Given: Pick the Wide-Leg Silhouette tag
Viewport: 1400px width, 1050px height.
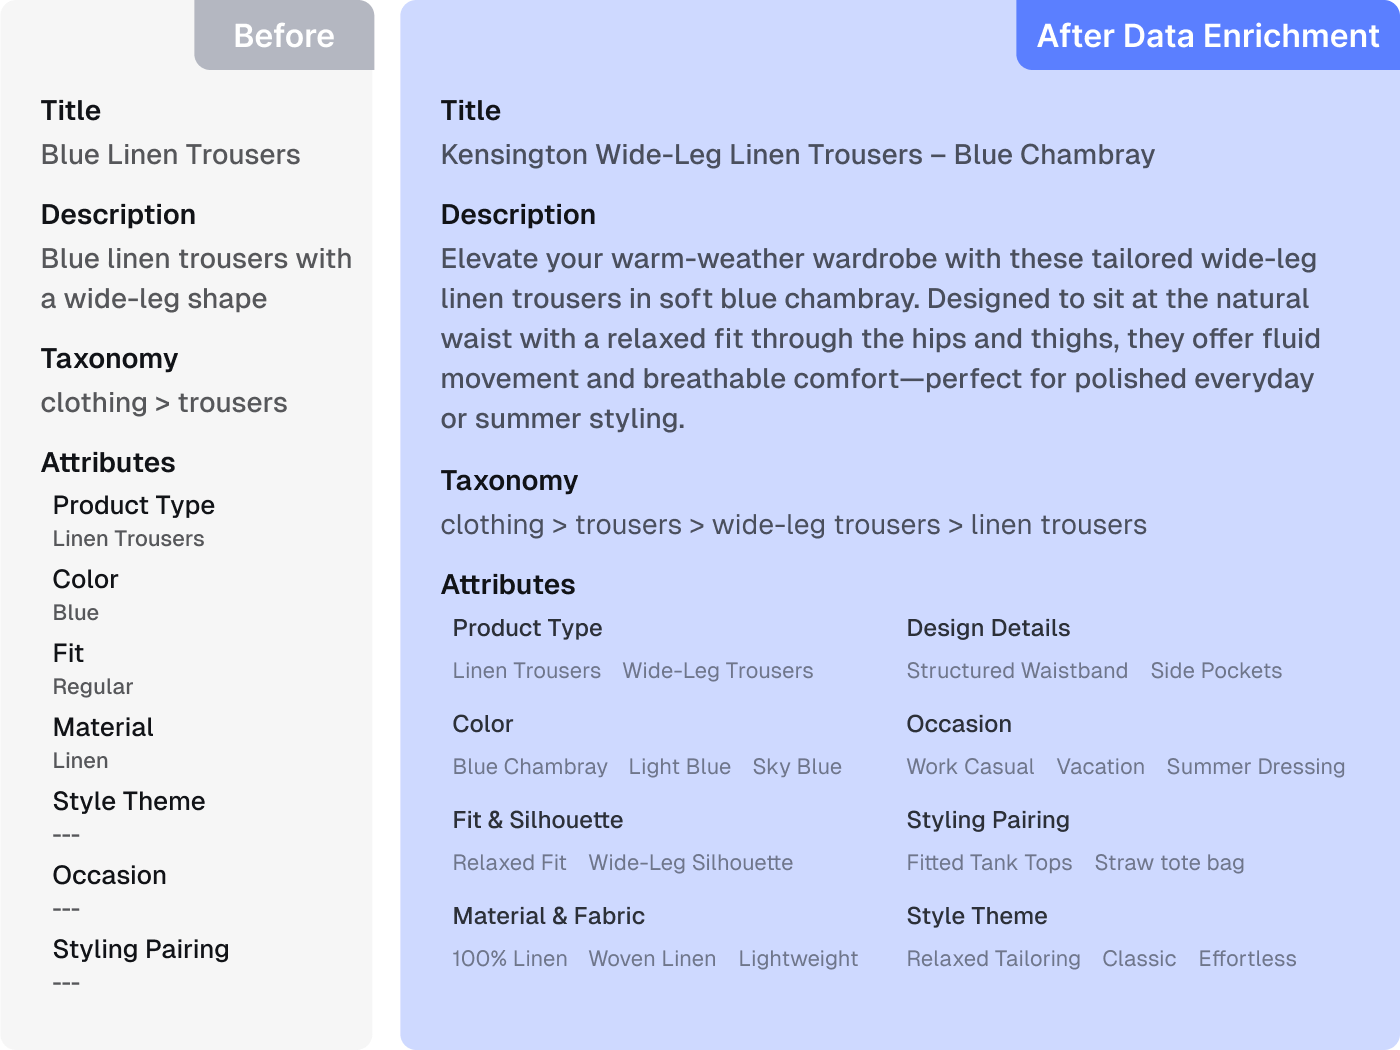Looking at the screenshot, I should tap(690, 863).
